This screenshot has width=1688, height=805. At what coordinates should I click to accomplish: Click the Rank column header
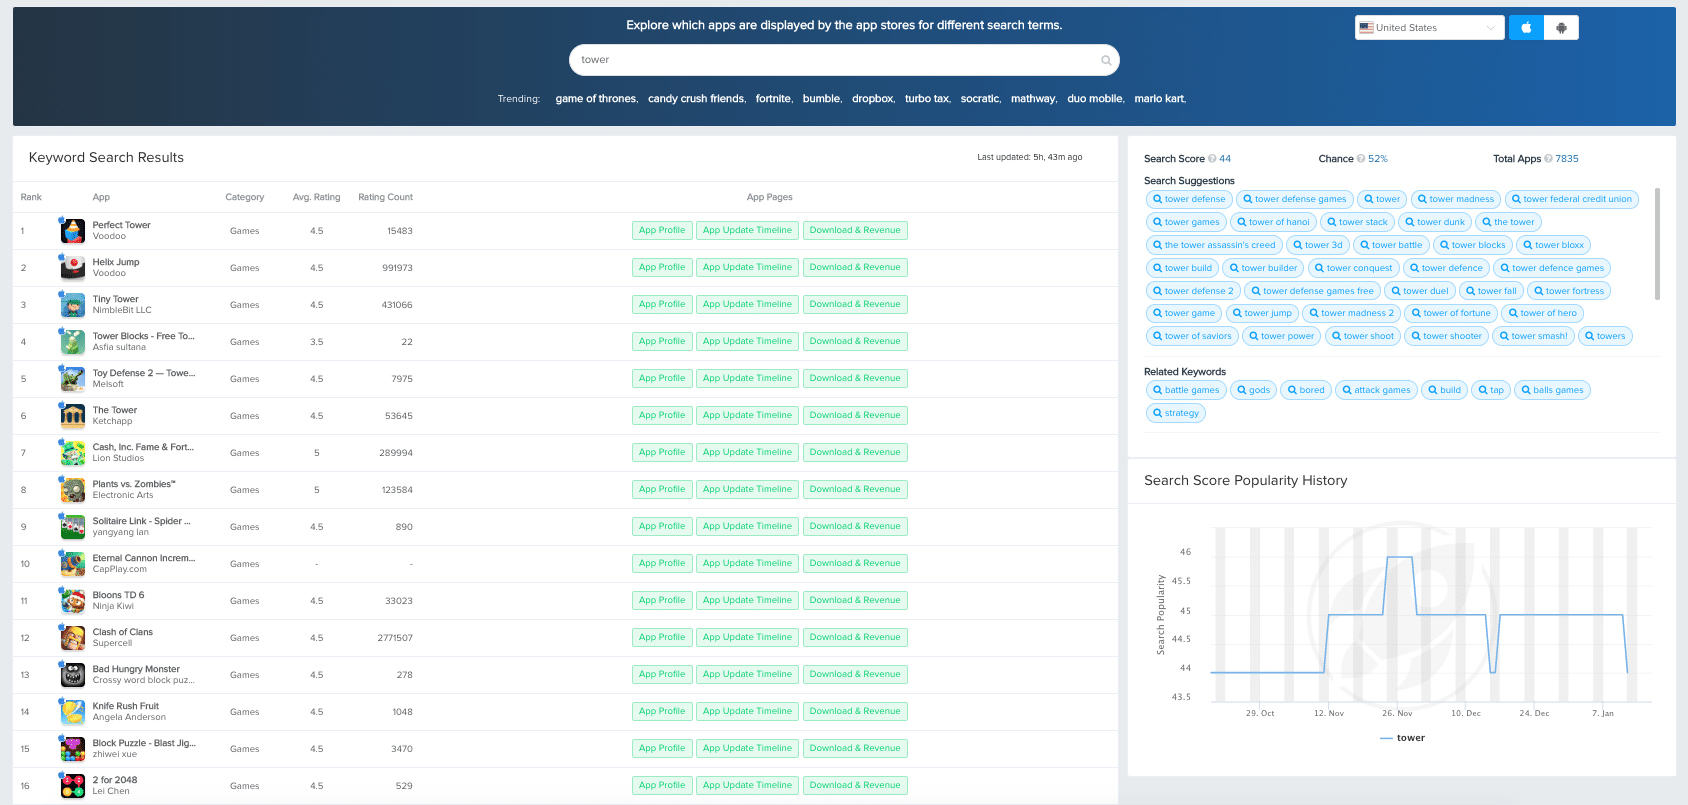pos(31,197)
